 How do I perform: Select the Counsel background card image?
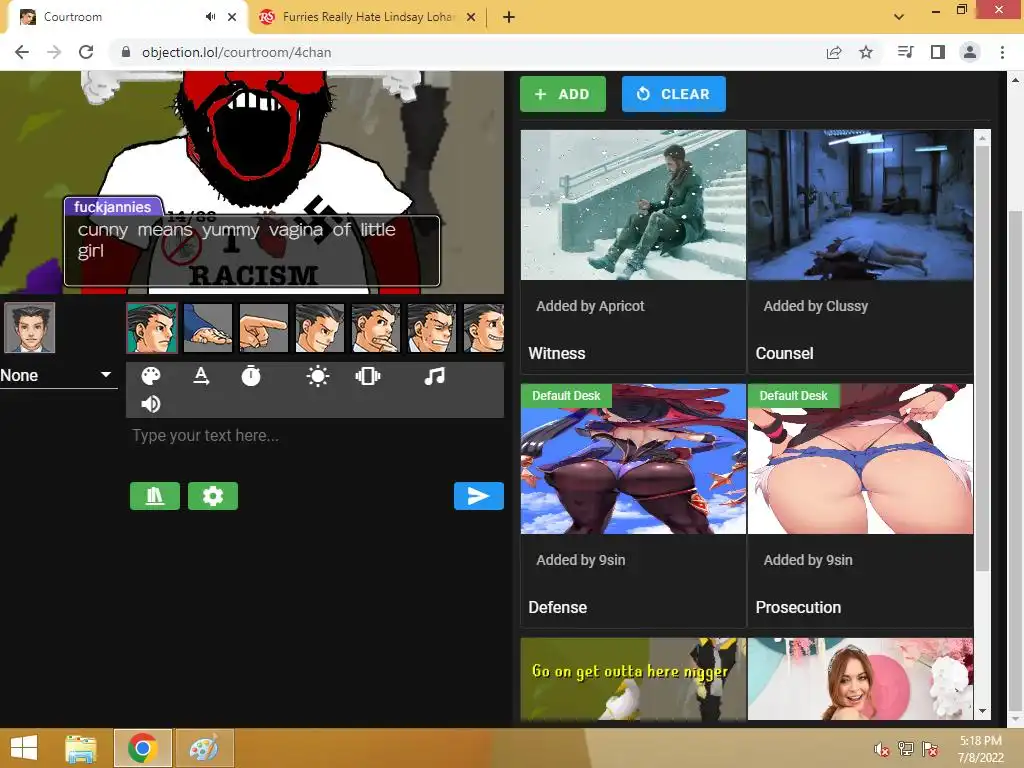pyautogui.click(x=860, y=205)
